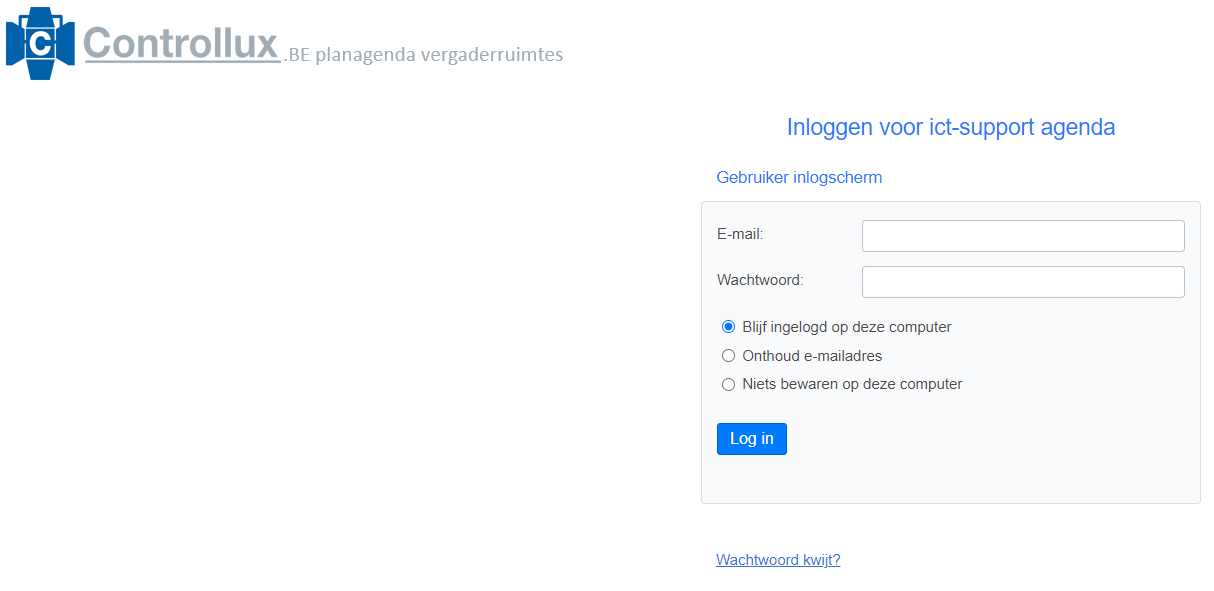Choose the 'Niets bewaren op deze computer' radio button
Image resolution: width=1214 pixels, height=591 pixels.
pos(728,384)
